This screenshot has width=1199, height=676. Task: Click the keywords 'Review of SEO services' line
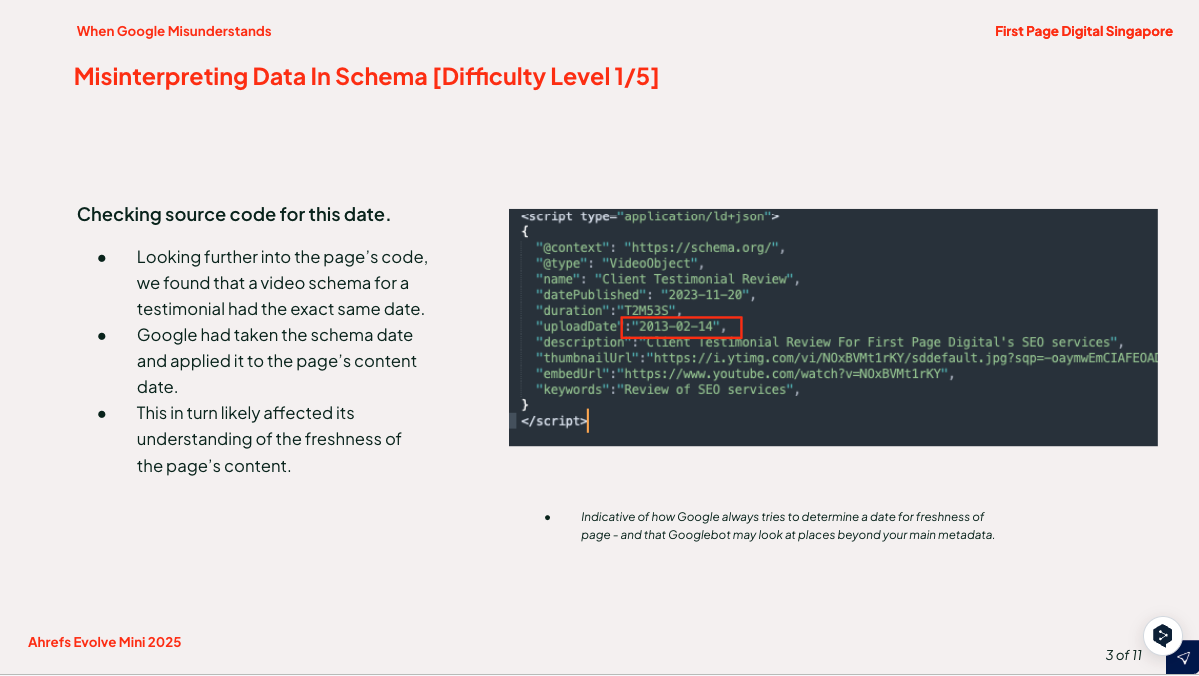pos(668,390)
